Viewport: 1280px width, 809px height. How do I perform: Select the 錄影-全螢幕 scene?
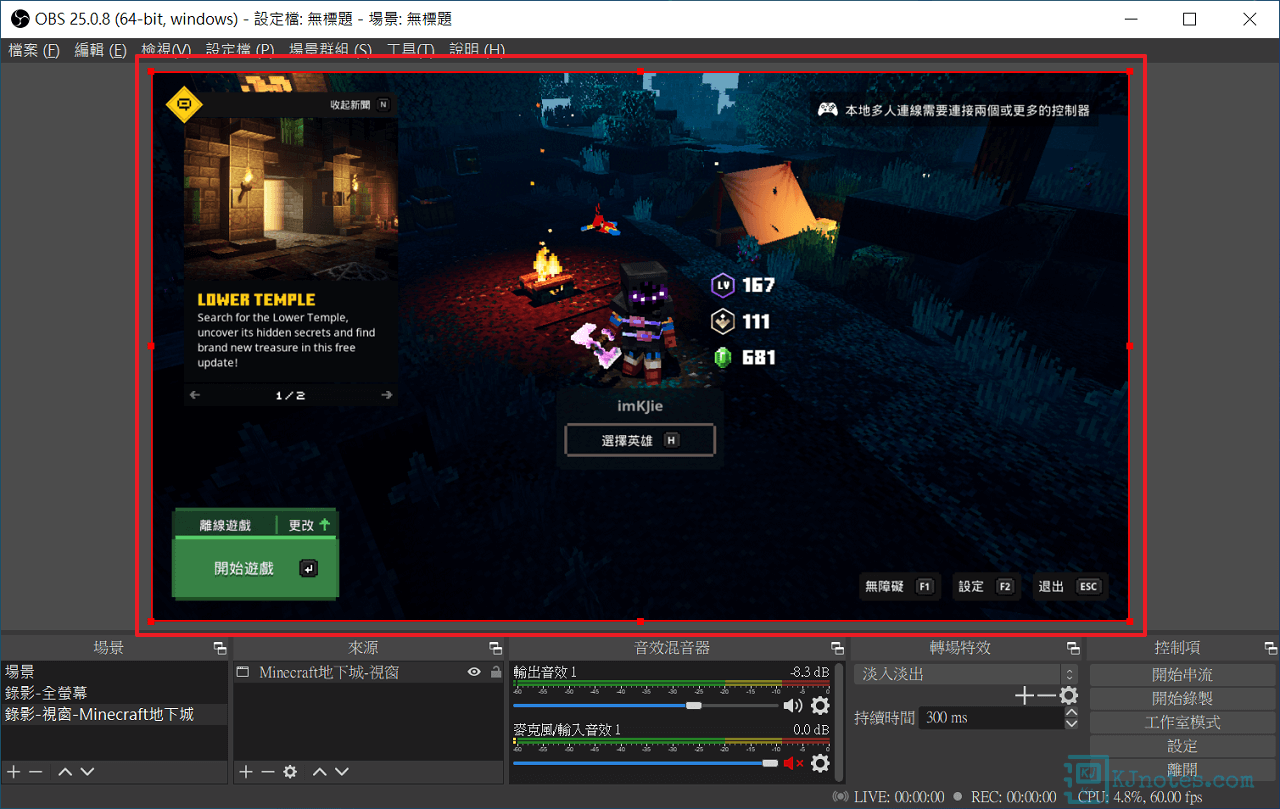pos(114,693)
